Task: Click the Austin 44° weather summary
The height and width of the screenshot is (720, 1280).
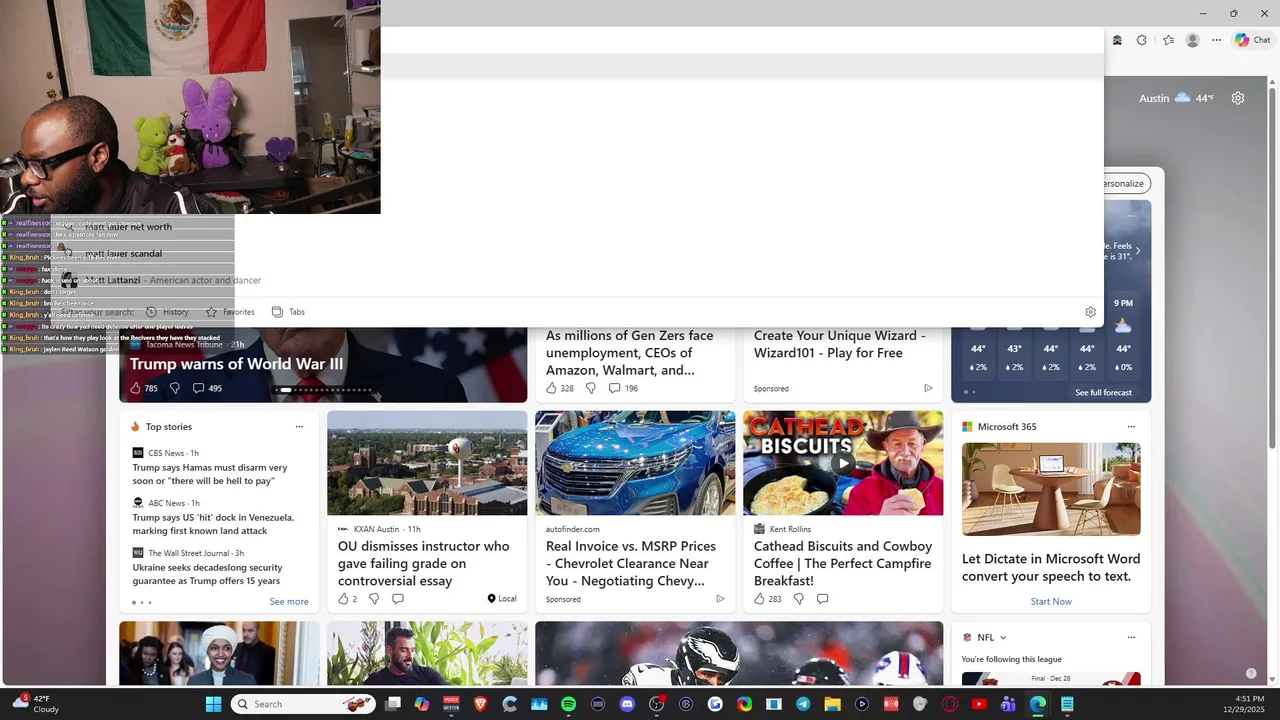Action: click(x=1176, y=98)
